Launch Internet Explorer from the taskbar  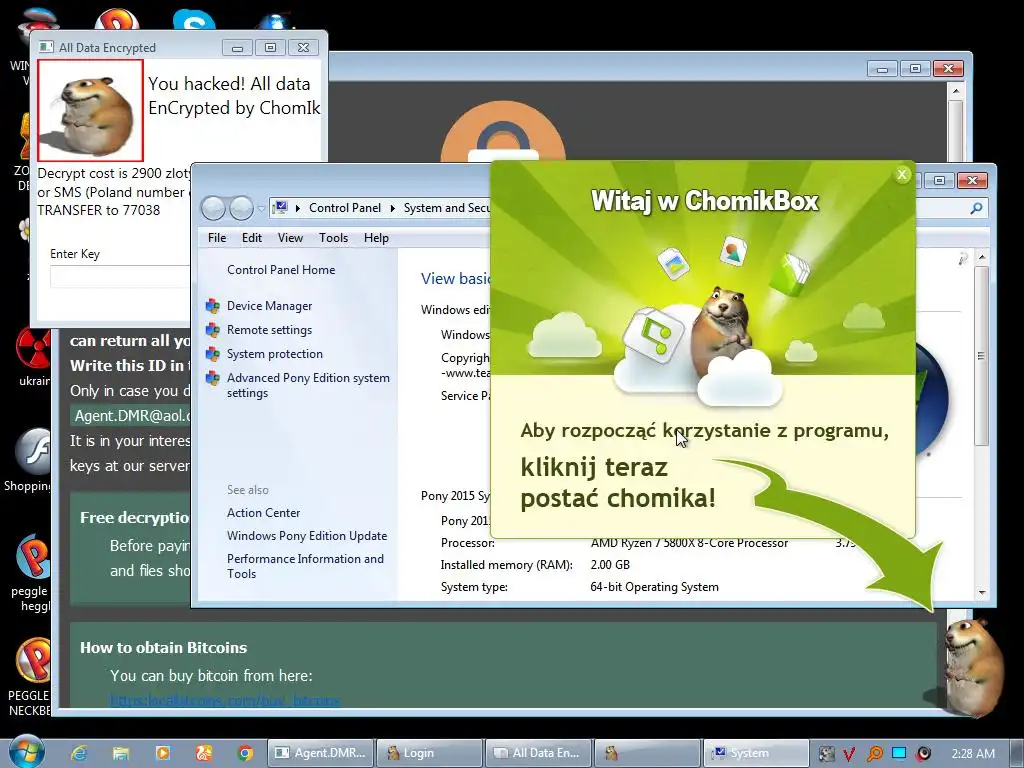80,753
